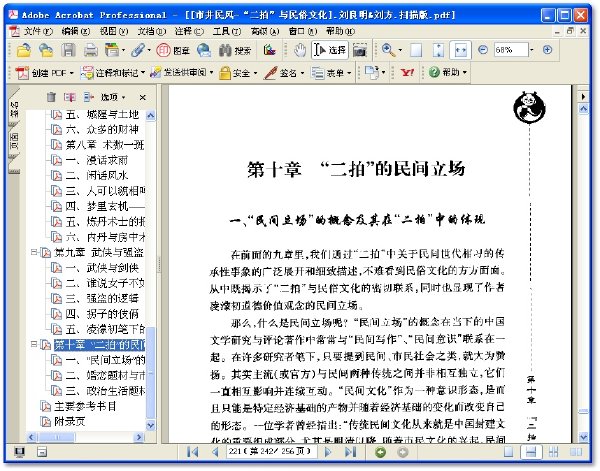Open the 注释和标记 dropdown
This screenshot has width=600, height=471.
pos(113,73)
